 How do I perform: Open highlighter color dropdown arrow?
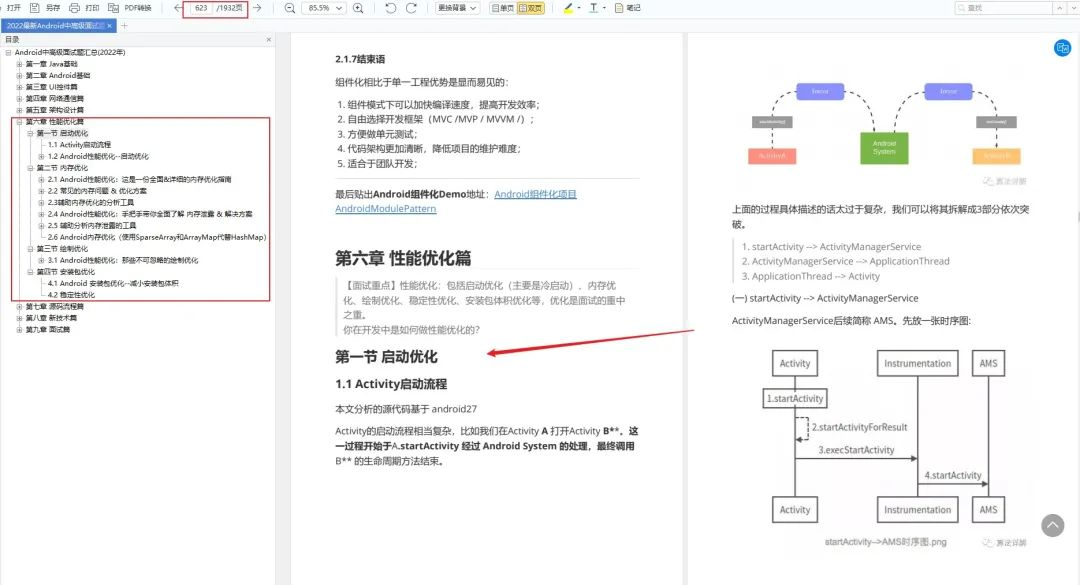(x=579, y=8)
